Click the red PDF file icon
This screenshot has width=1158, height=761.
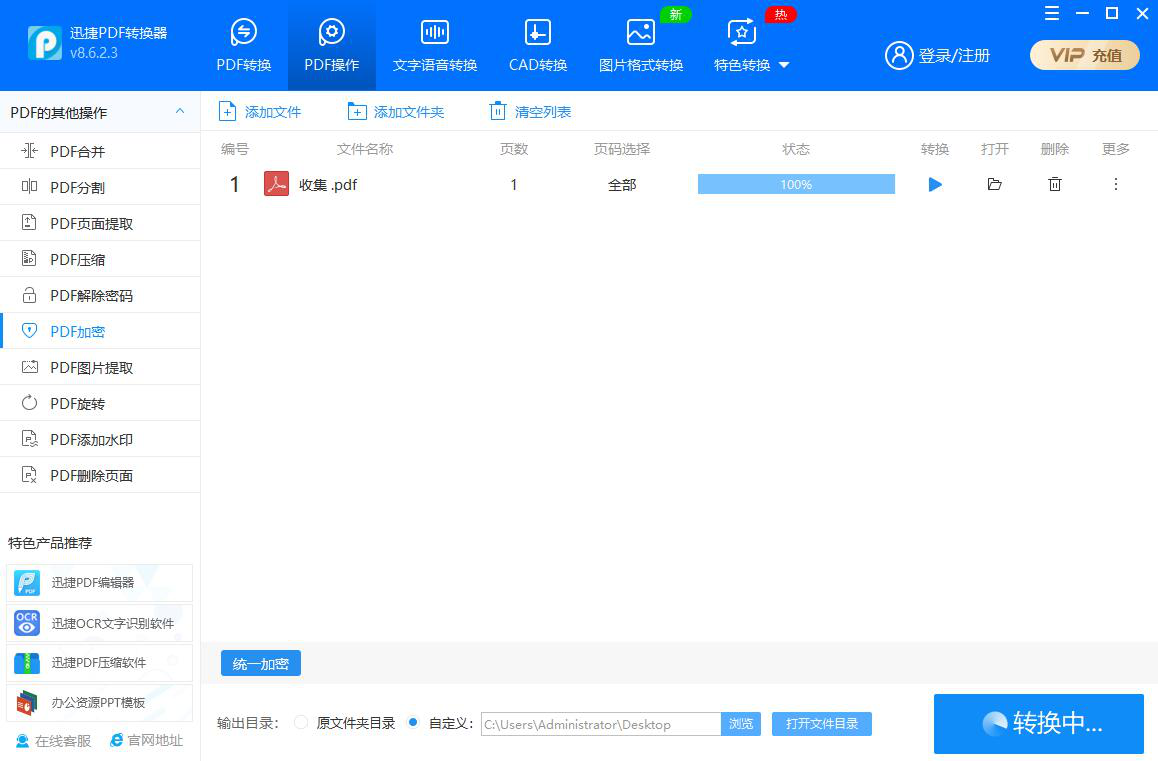[276, 184]
